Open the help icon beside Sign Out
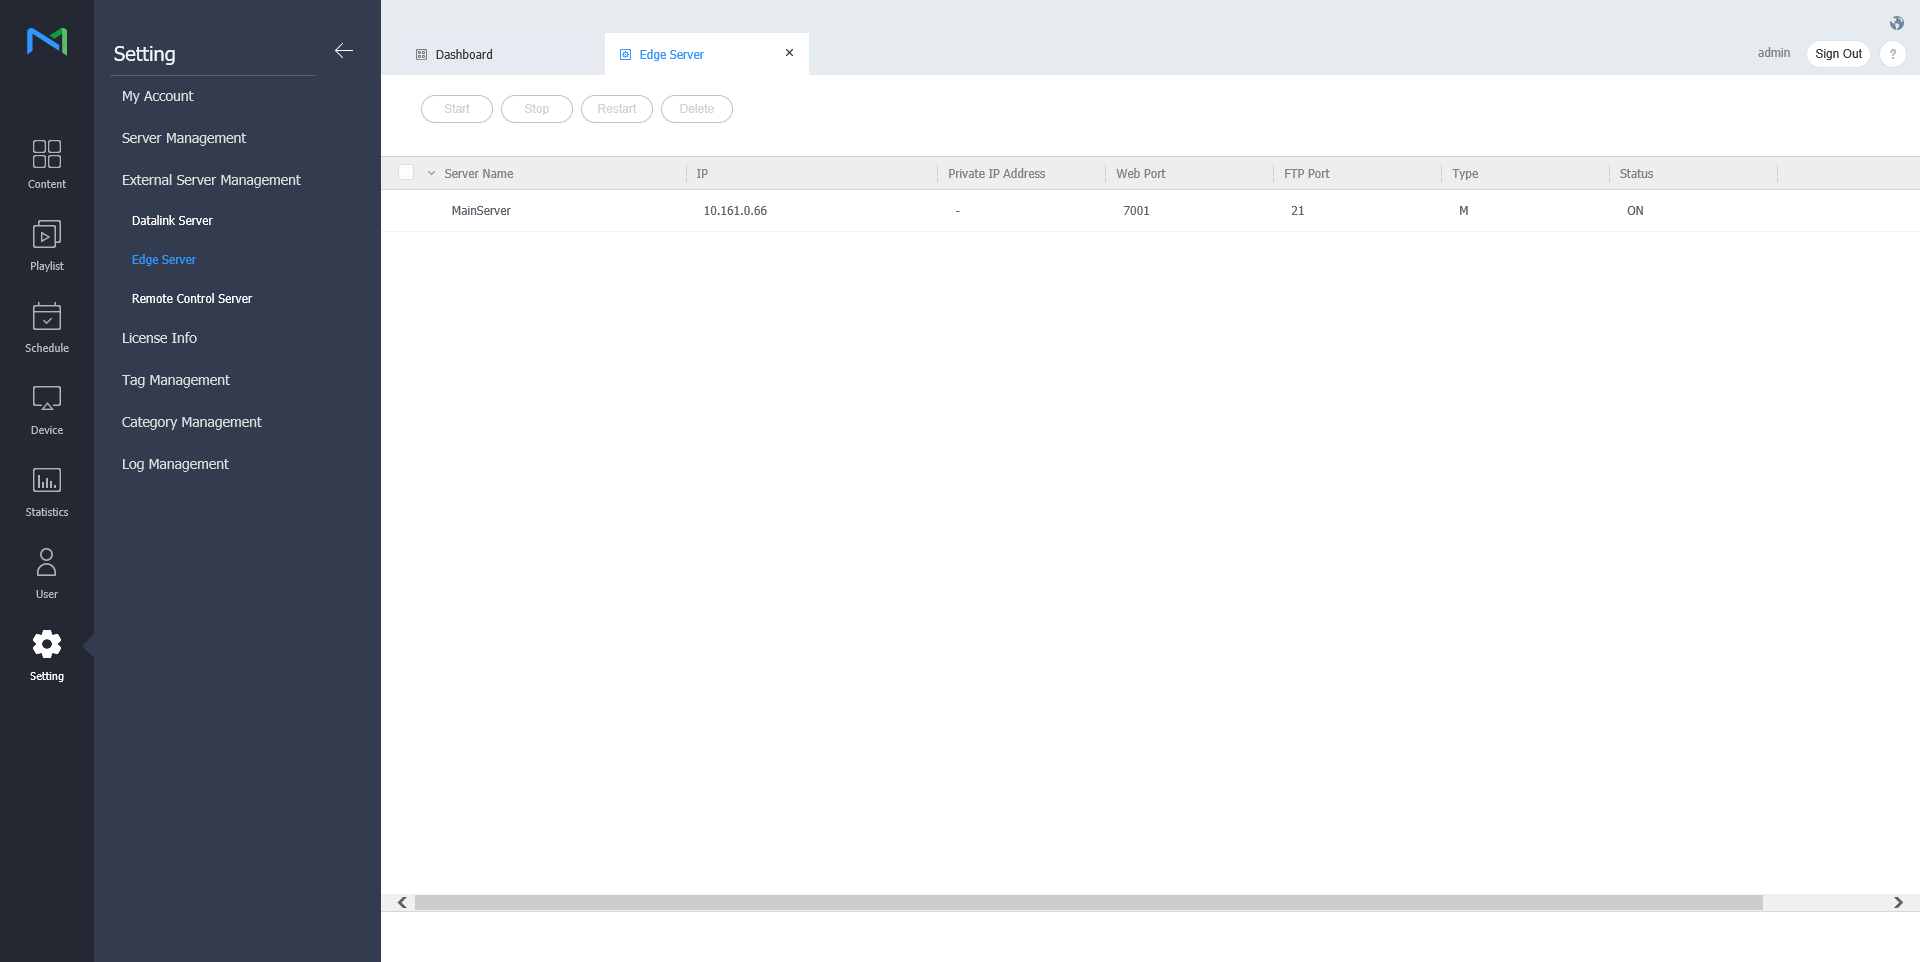1920x962 pixels. click(x=1893, y=54)
